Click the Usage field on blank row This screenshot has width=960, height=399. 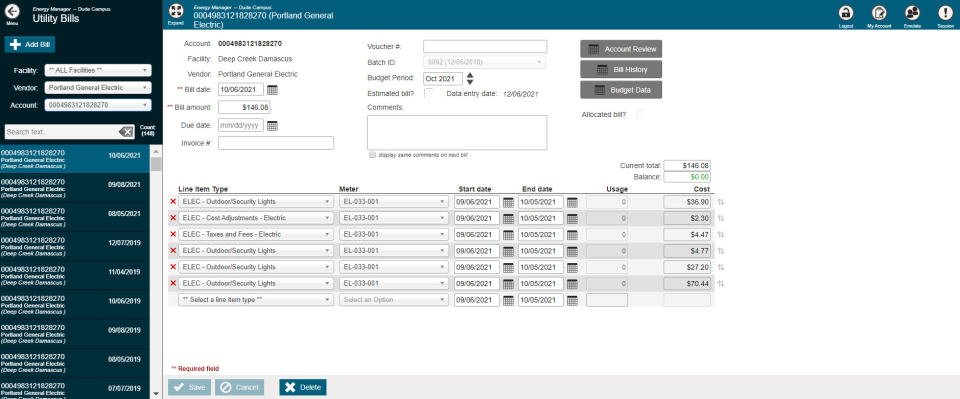tap(607, 300)
